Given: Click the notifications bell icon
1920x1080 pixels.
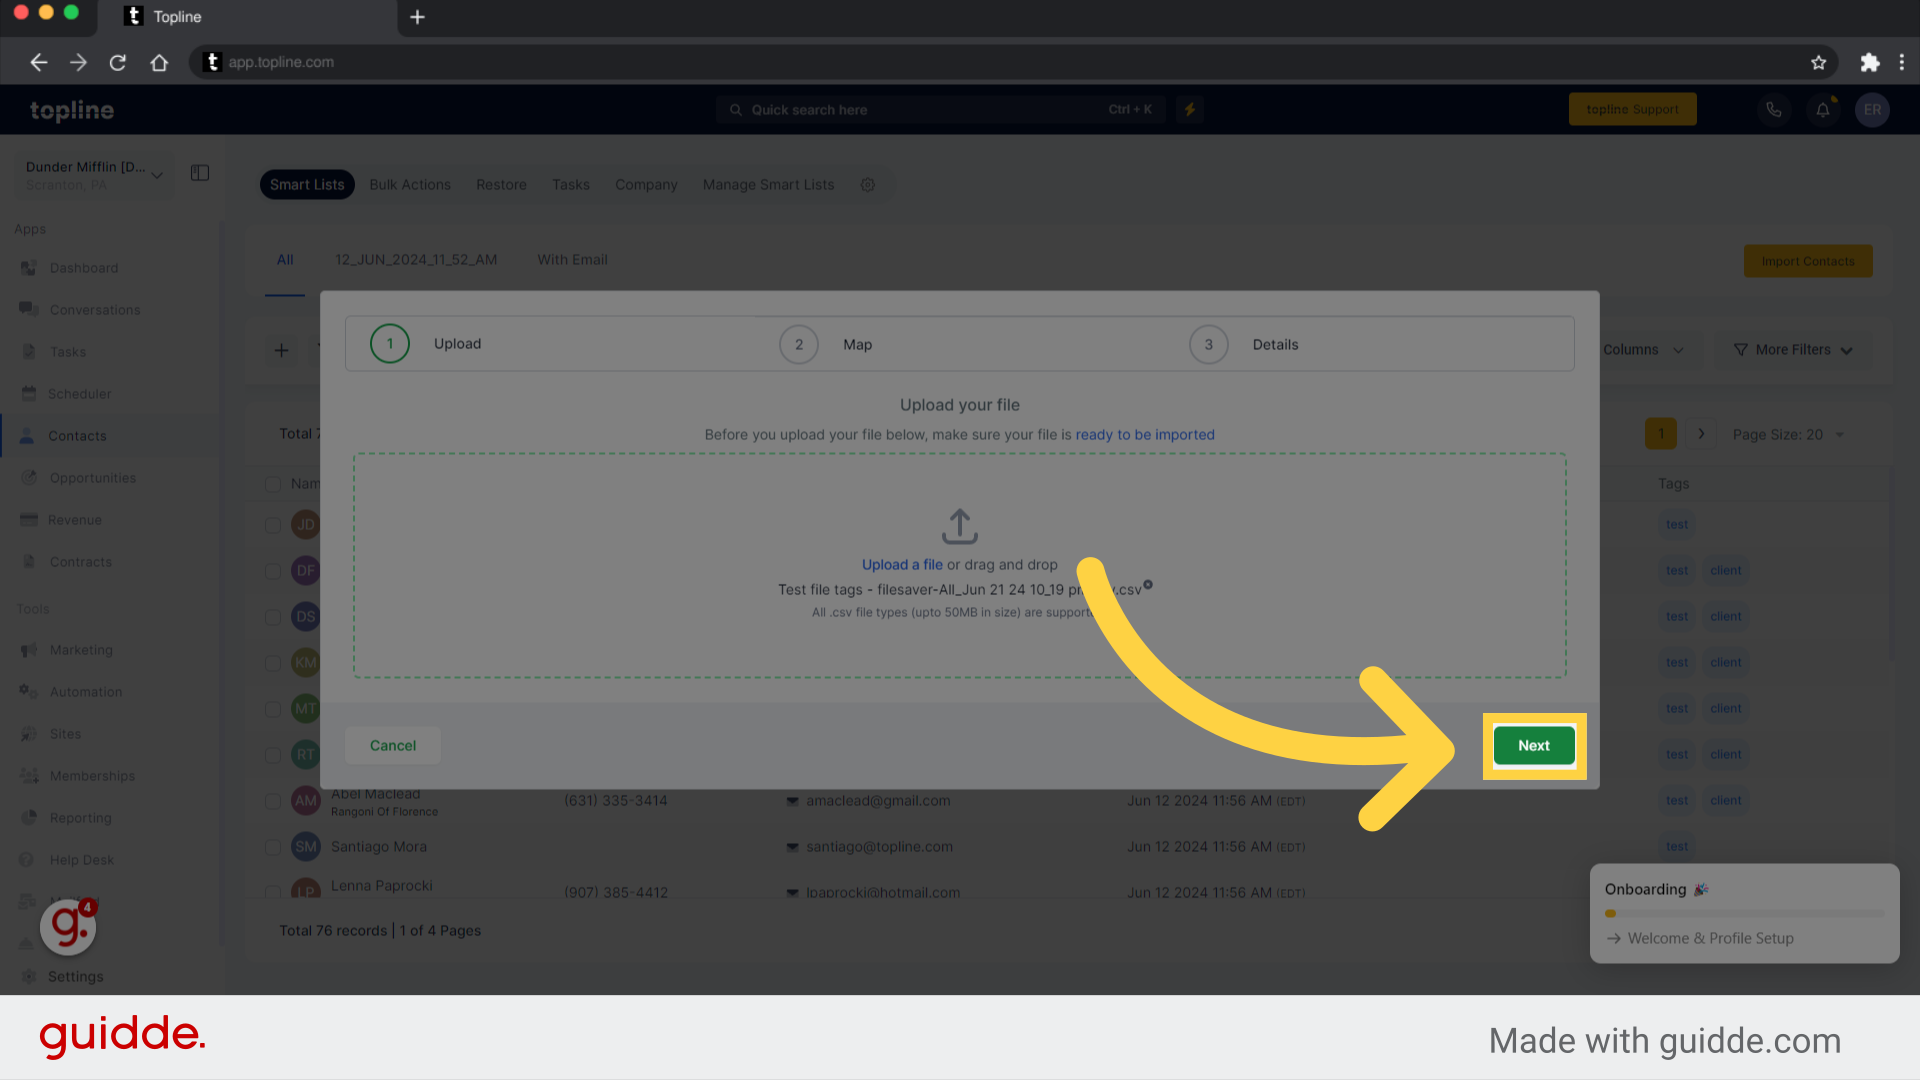Looking at the screenshot, I should 1822,109.
